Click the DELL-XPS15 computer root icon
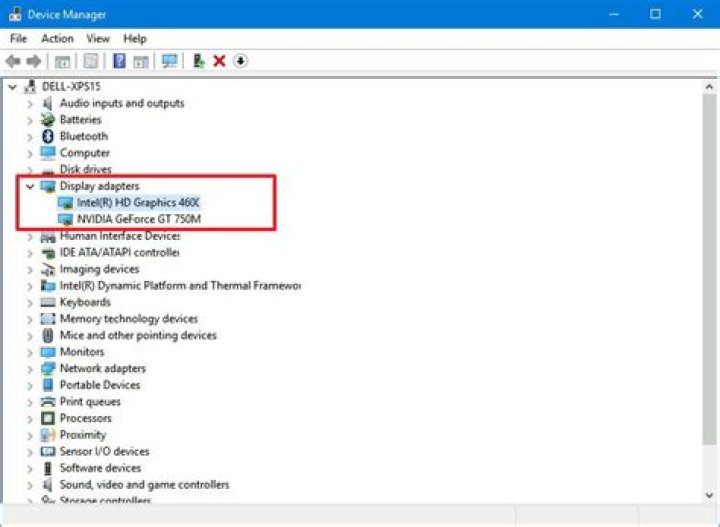Image resolution: width=720 pixels, height=527 pixels. point(30,86)
